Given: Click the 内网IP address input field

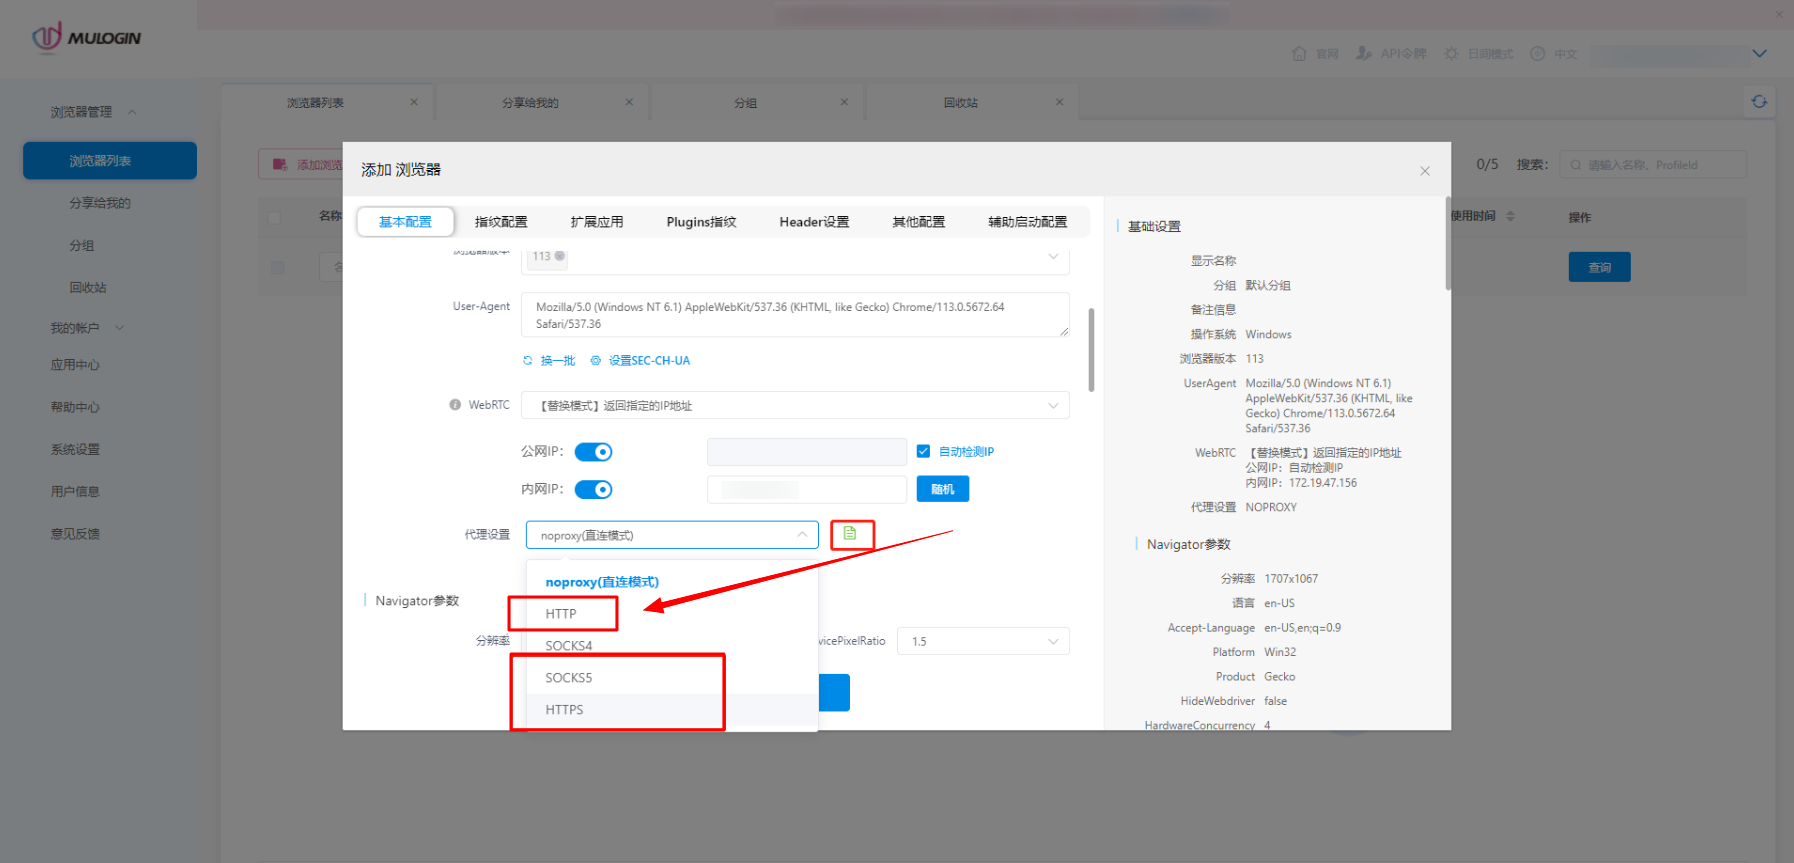Looking at the screenshot, I should [x=807, y=489].
